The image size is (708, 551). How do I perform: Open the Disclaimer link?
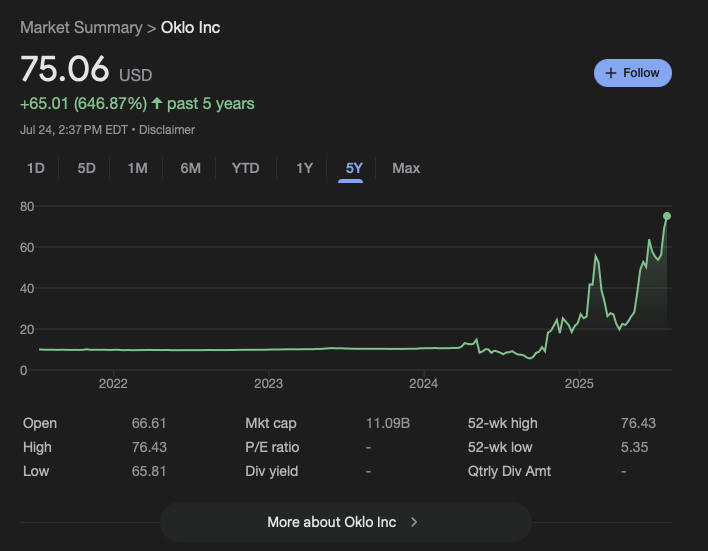pyautogui.click(x=167, y=130)
